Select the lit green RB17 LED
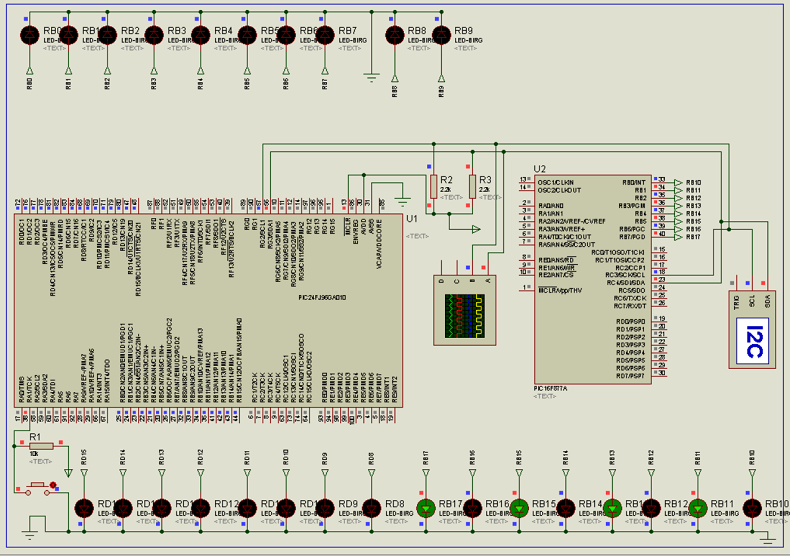The width and height of the screenshot is (790, 556). 426,508
